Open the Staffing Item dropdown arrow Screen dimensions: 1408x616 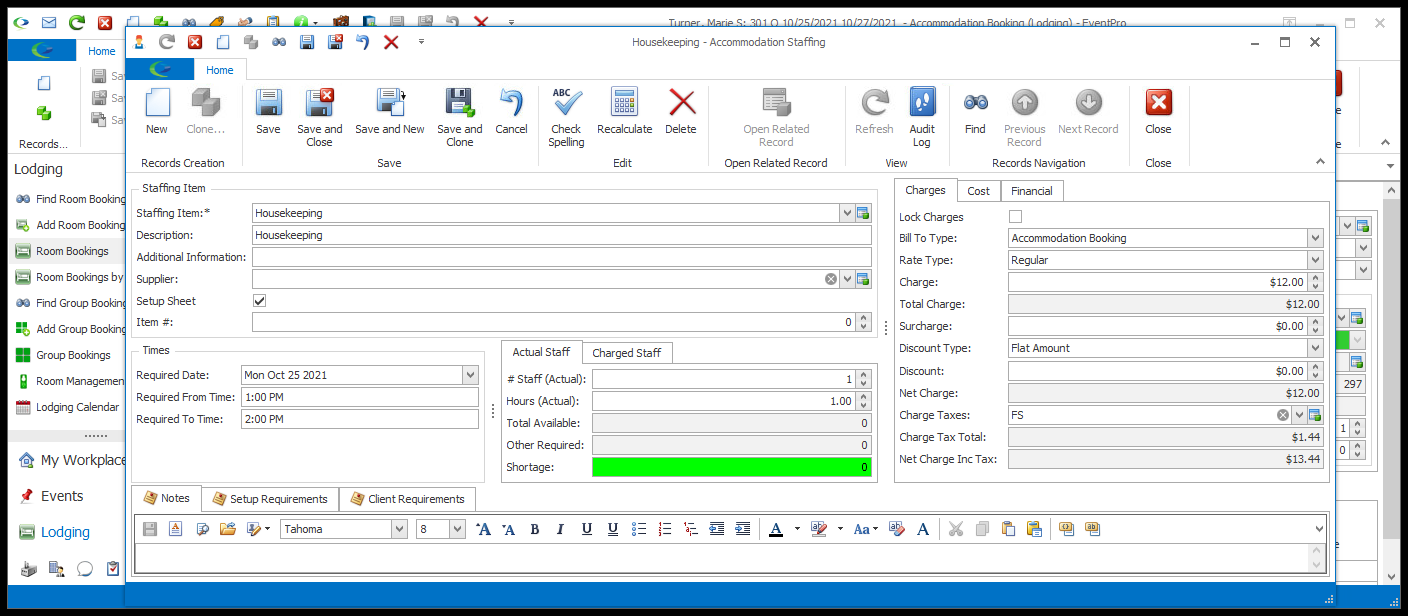coord(847,213)
